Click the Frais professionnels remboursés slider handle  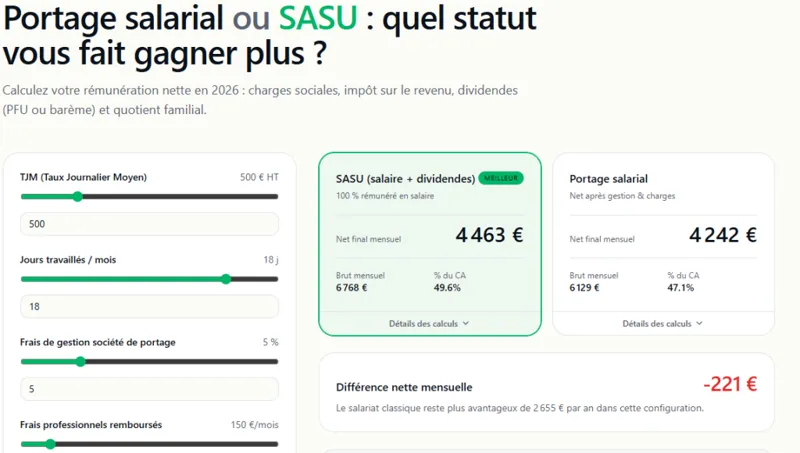(50, 444)
